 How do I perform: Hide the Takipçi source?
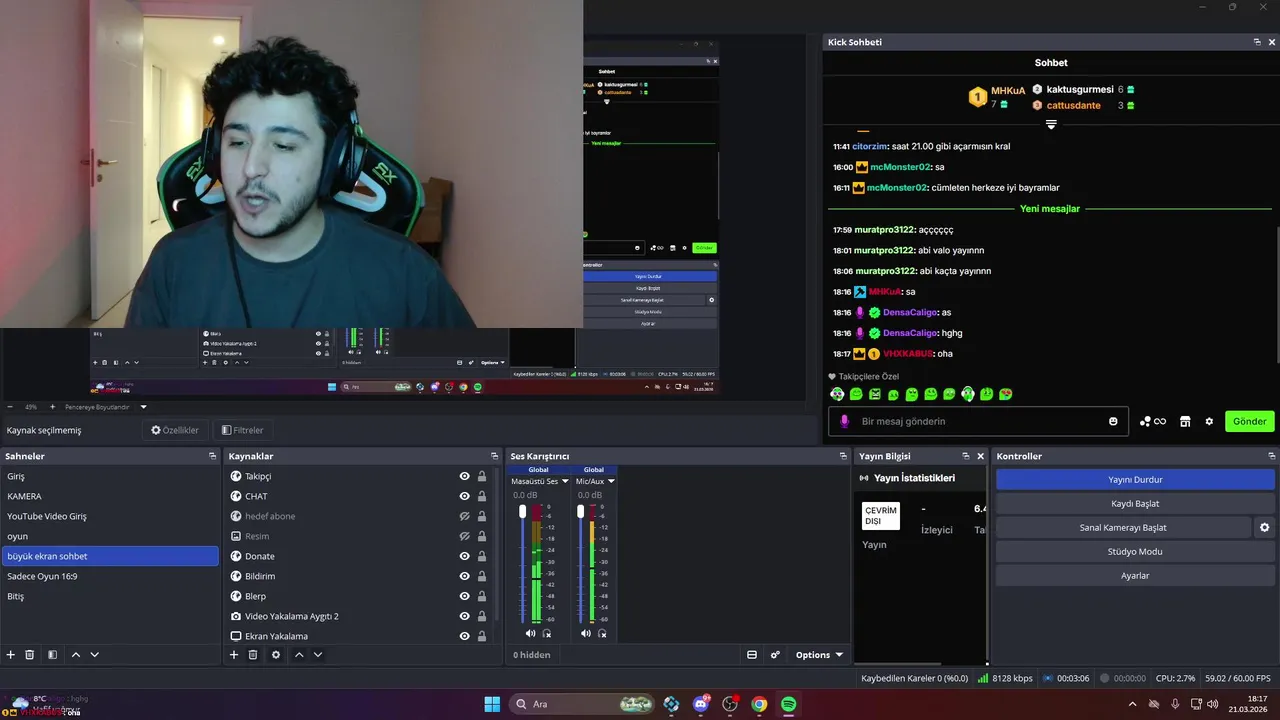464,476
